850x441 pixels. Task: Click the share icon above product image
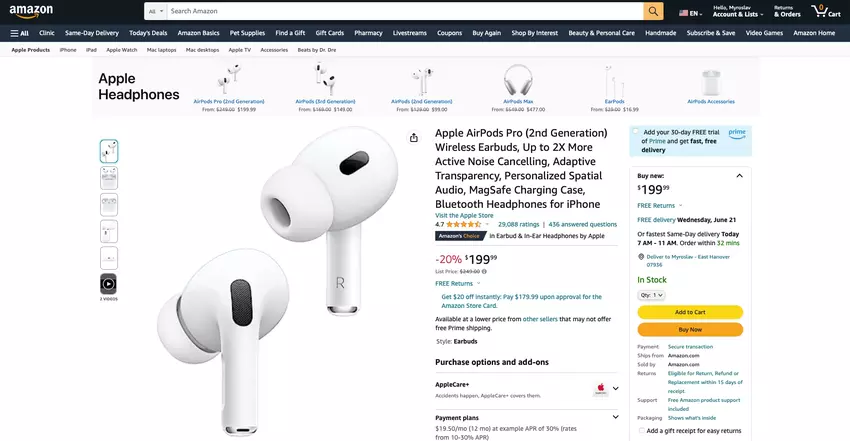[x=414, y=138]
